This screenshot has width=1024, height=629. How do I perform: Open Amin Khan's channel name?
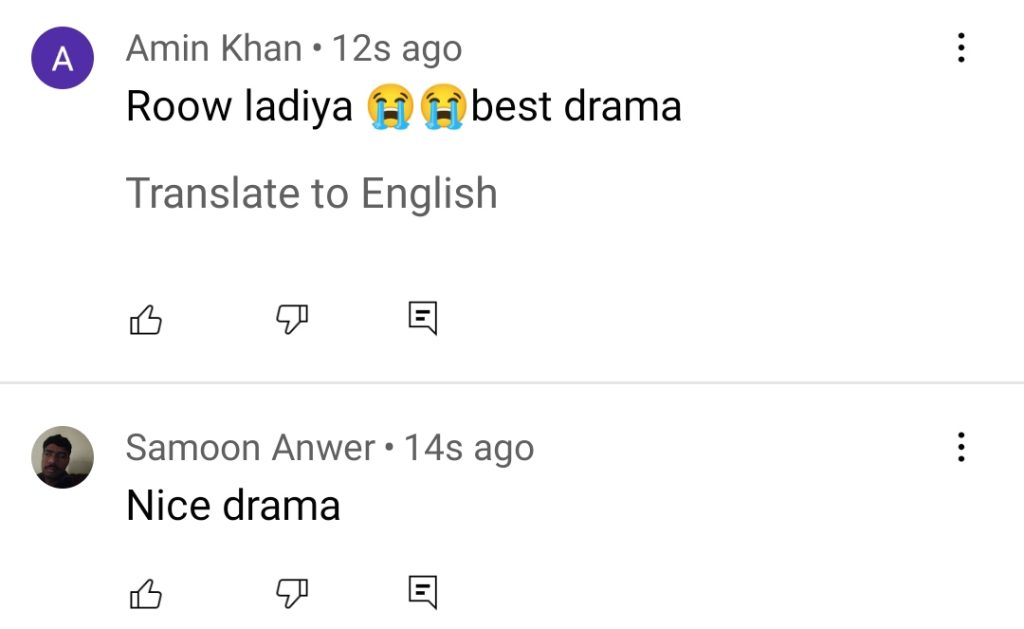click(x=214, y=48)
